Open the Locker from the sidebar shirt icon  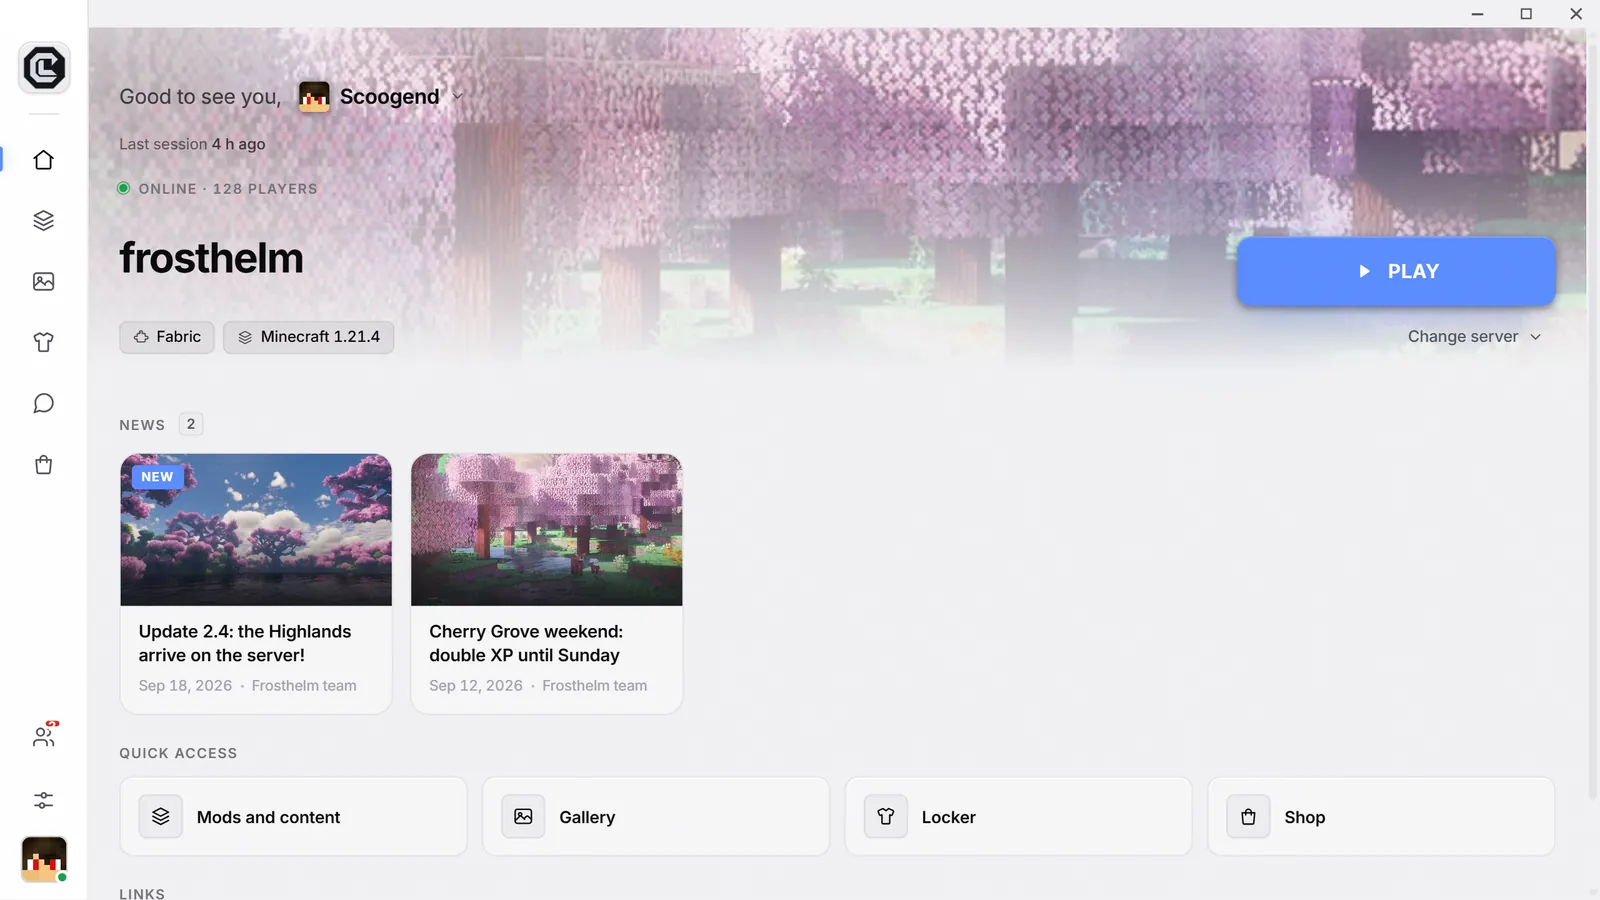click(44, 343)
